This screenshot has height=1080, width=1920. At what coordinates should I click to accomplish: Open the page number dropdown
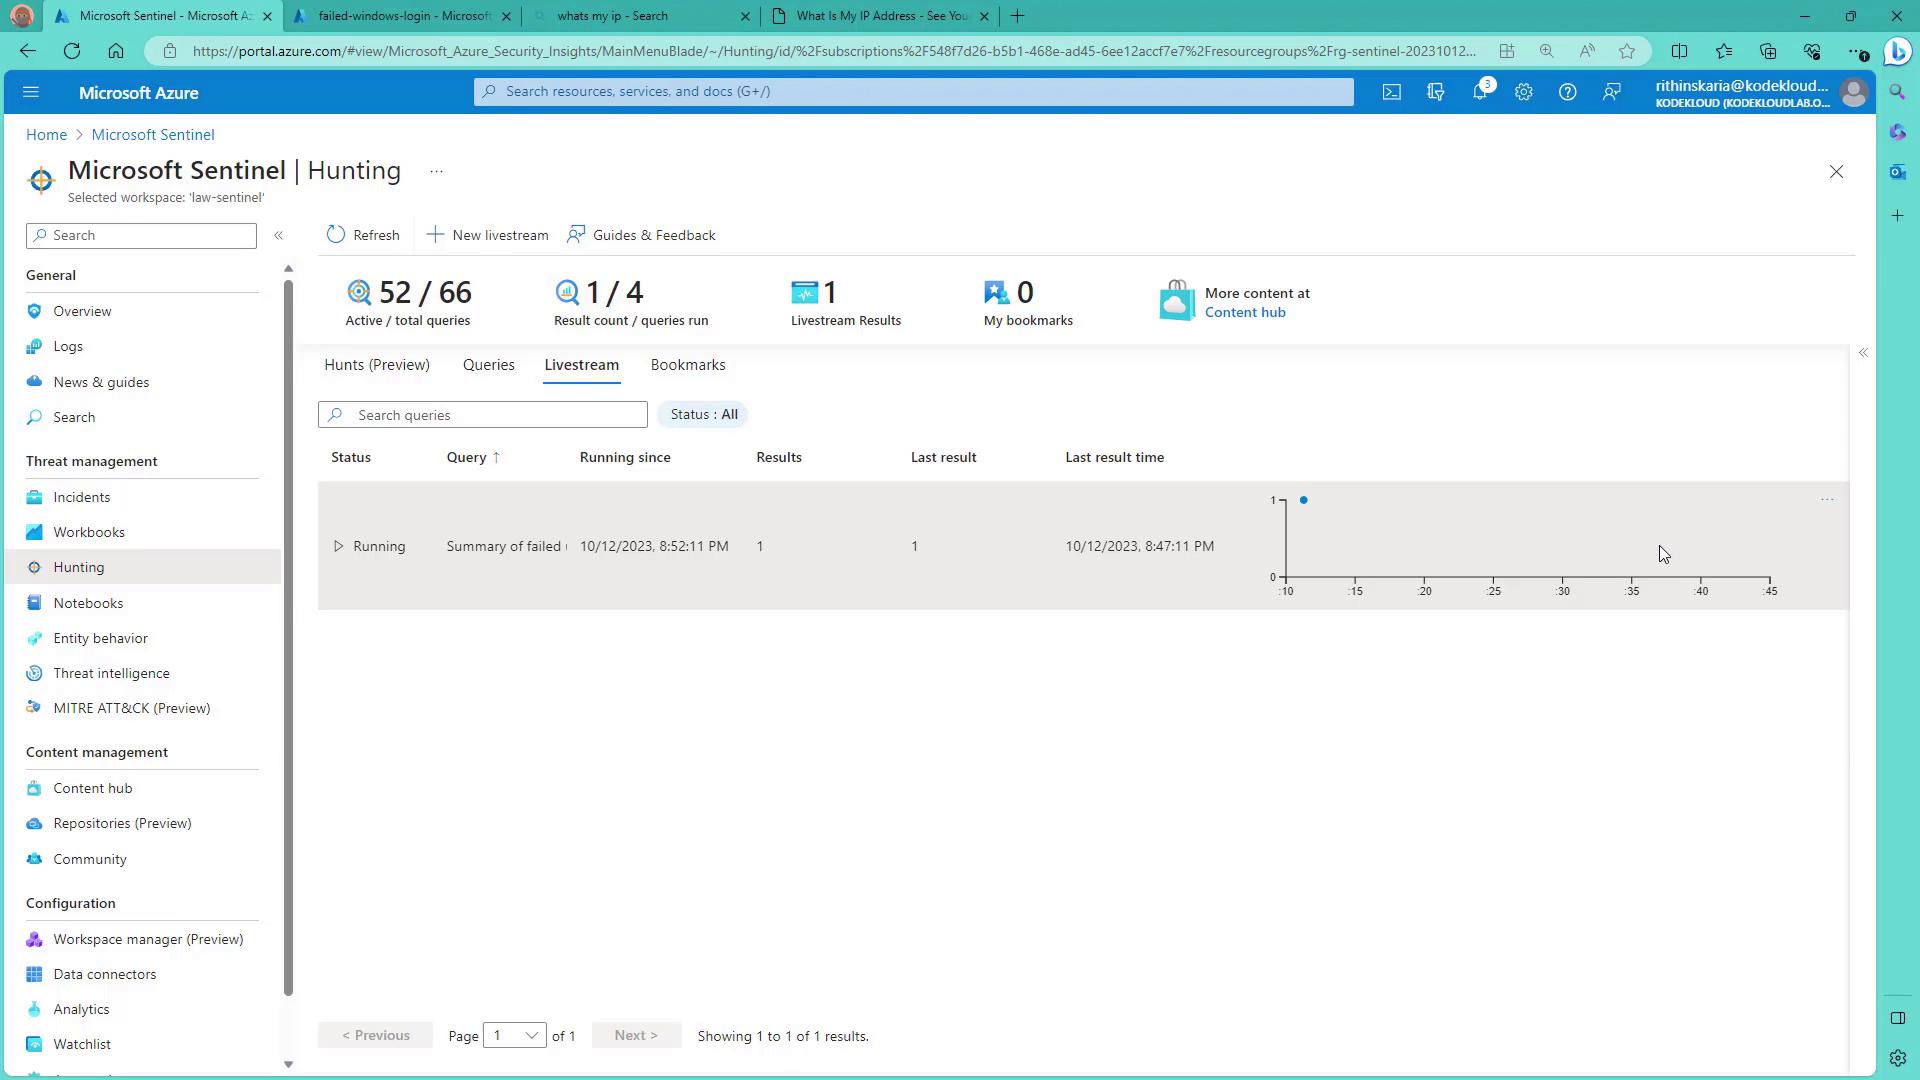point(514,1036)
